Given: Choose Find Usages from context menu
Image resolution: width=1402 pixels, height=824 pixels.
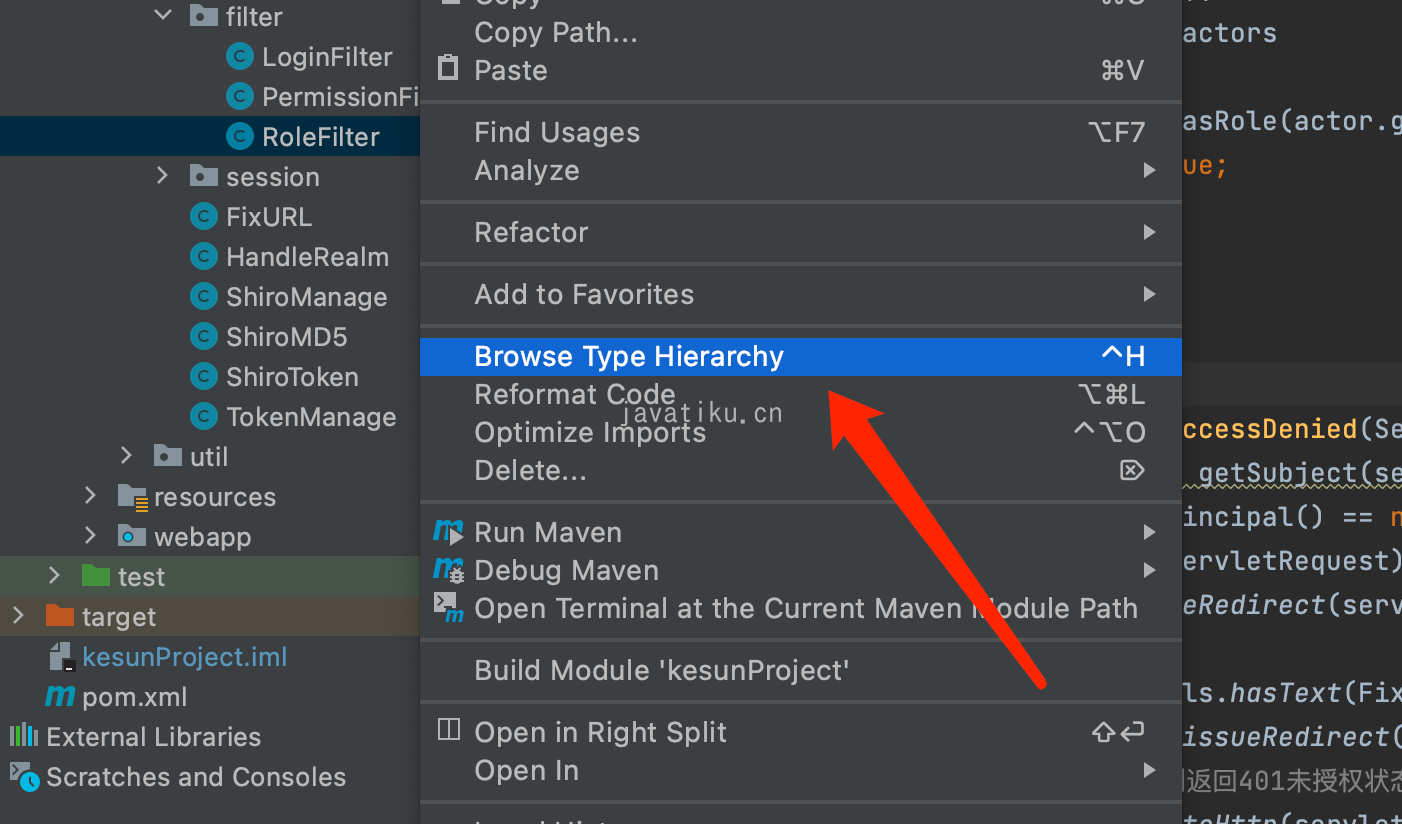Looking at the screenshot, I should point(557,133).
